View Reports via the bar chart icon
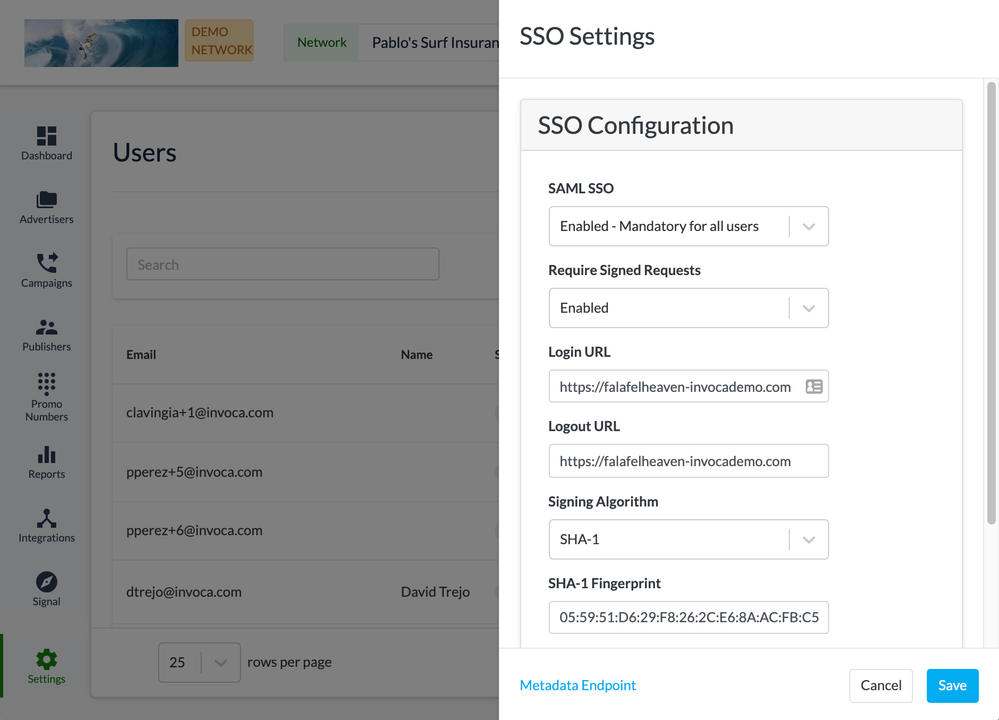The image size is (999, 720). coord(46,455)
